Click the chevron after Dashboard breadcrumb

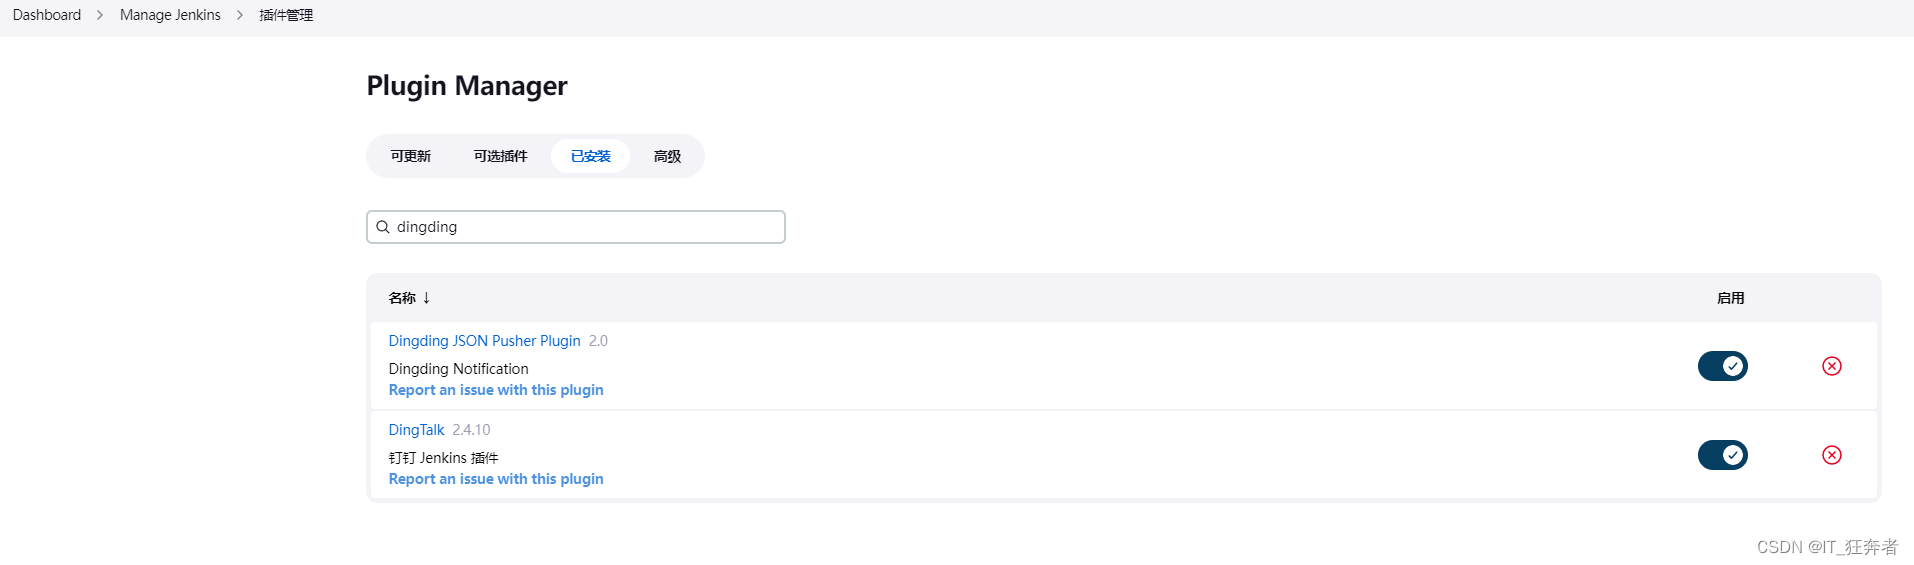(100, 15)
